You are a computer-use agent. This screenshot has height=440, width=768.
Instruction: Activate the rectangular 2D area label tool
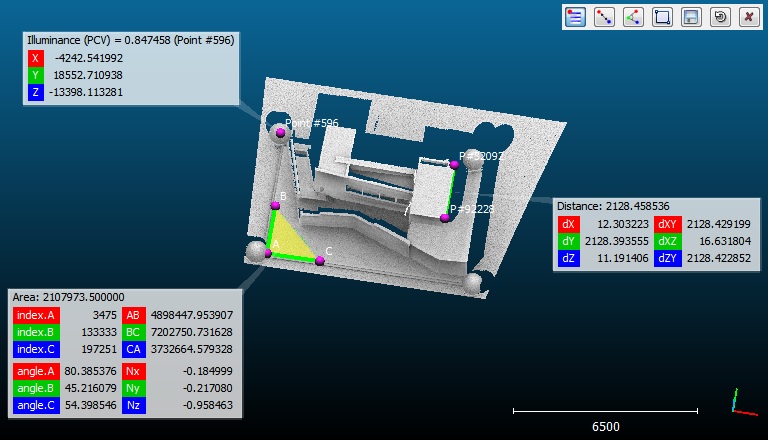pyautogui.click(x=662, y=17)
